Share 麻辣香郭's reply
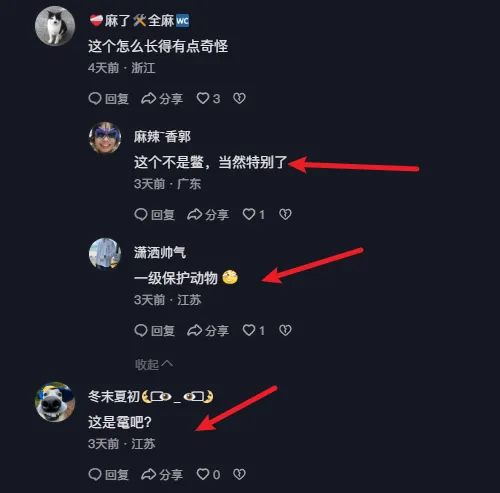Image resolution: width=500 pixels, height=493 pixels. click(x=208, y=215)
